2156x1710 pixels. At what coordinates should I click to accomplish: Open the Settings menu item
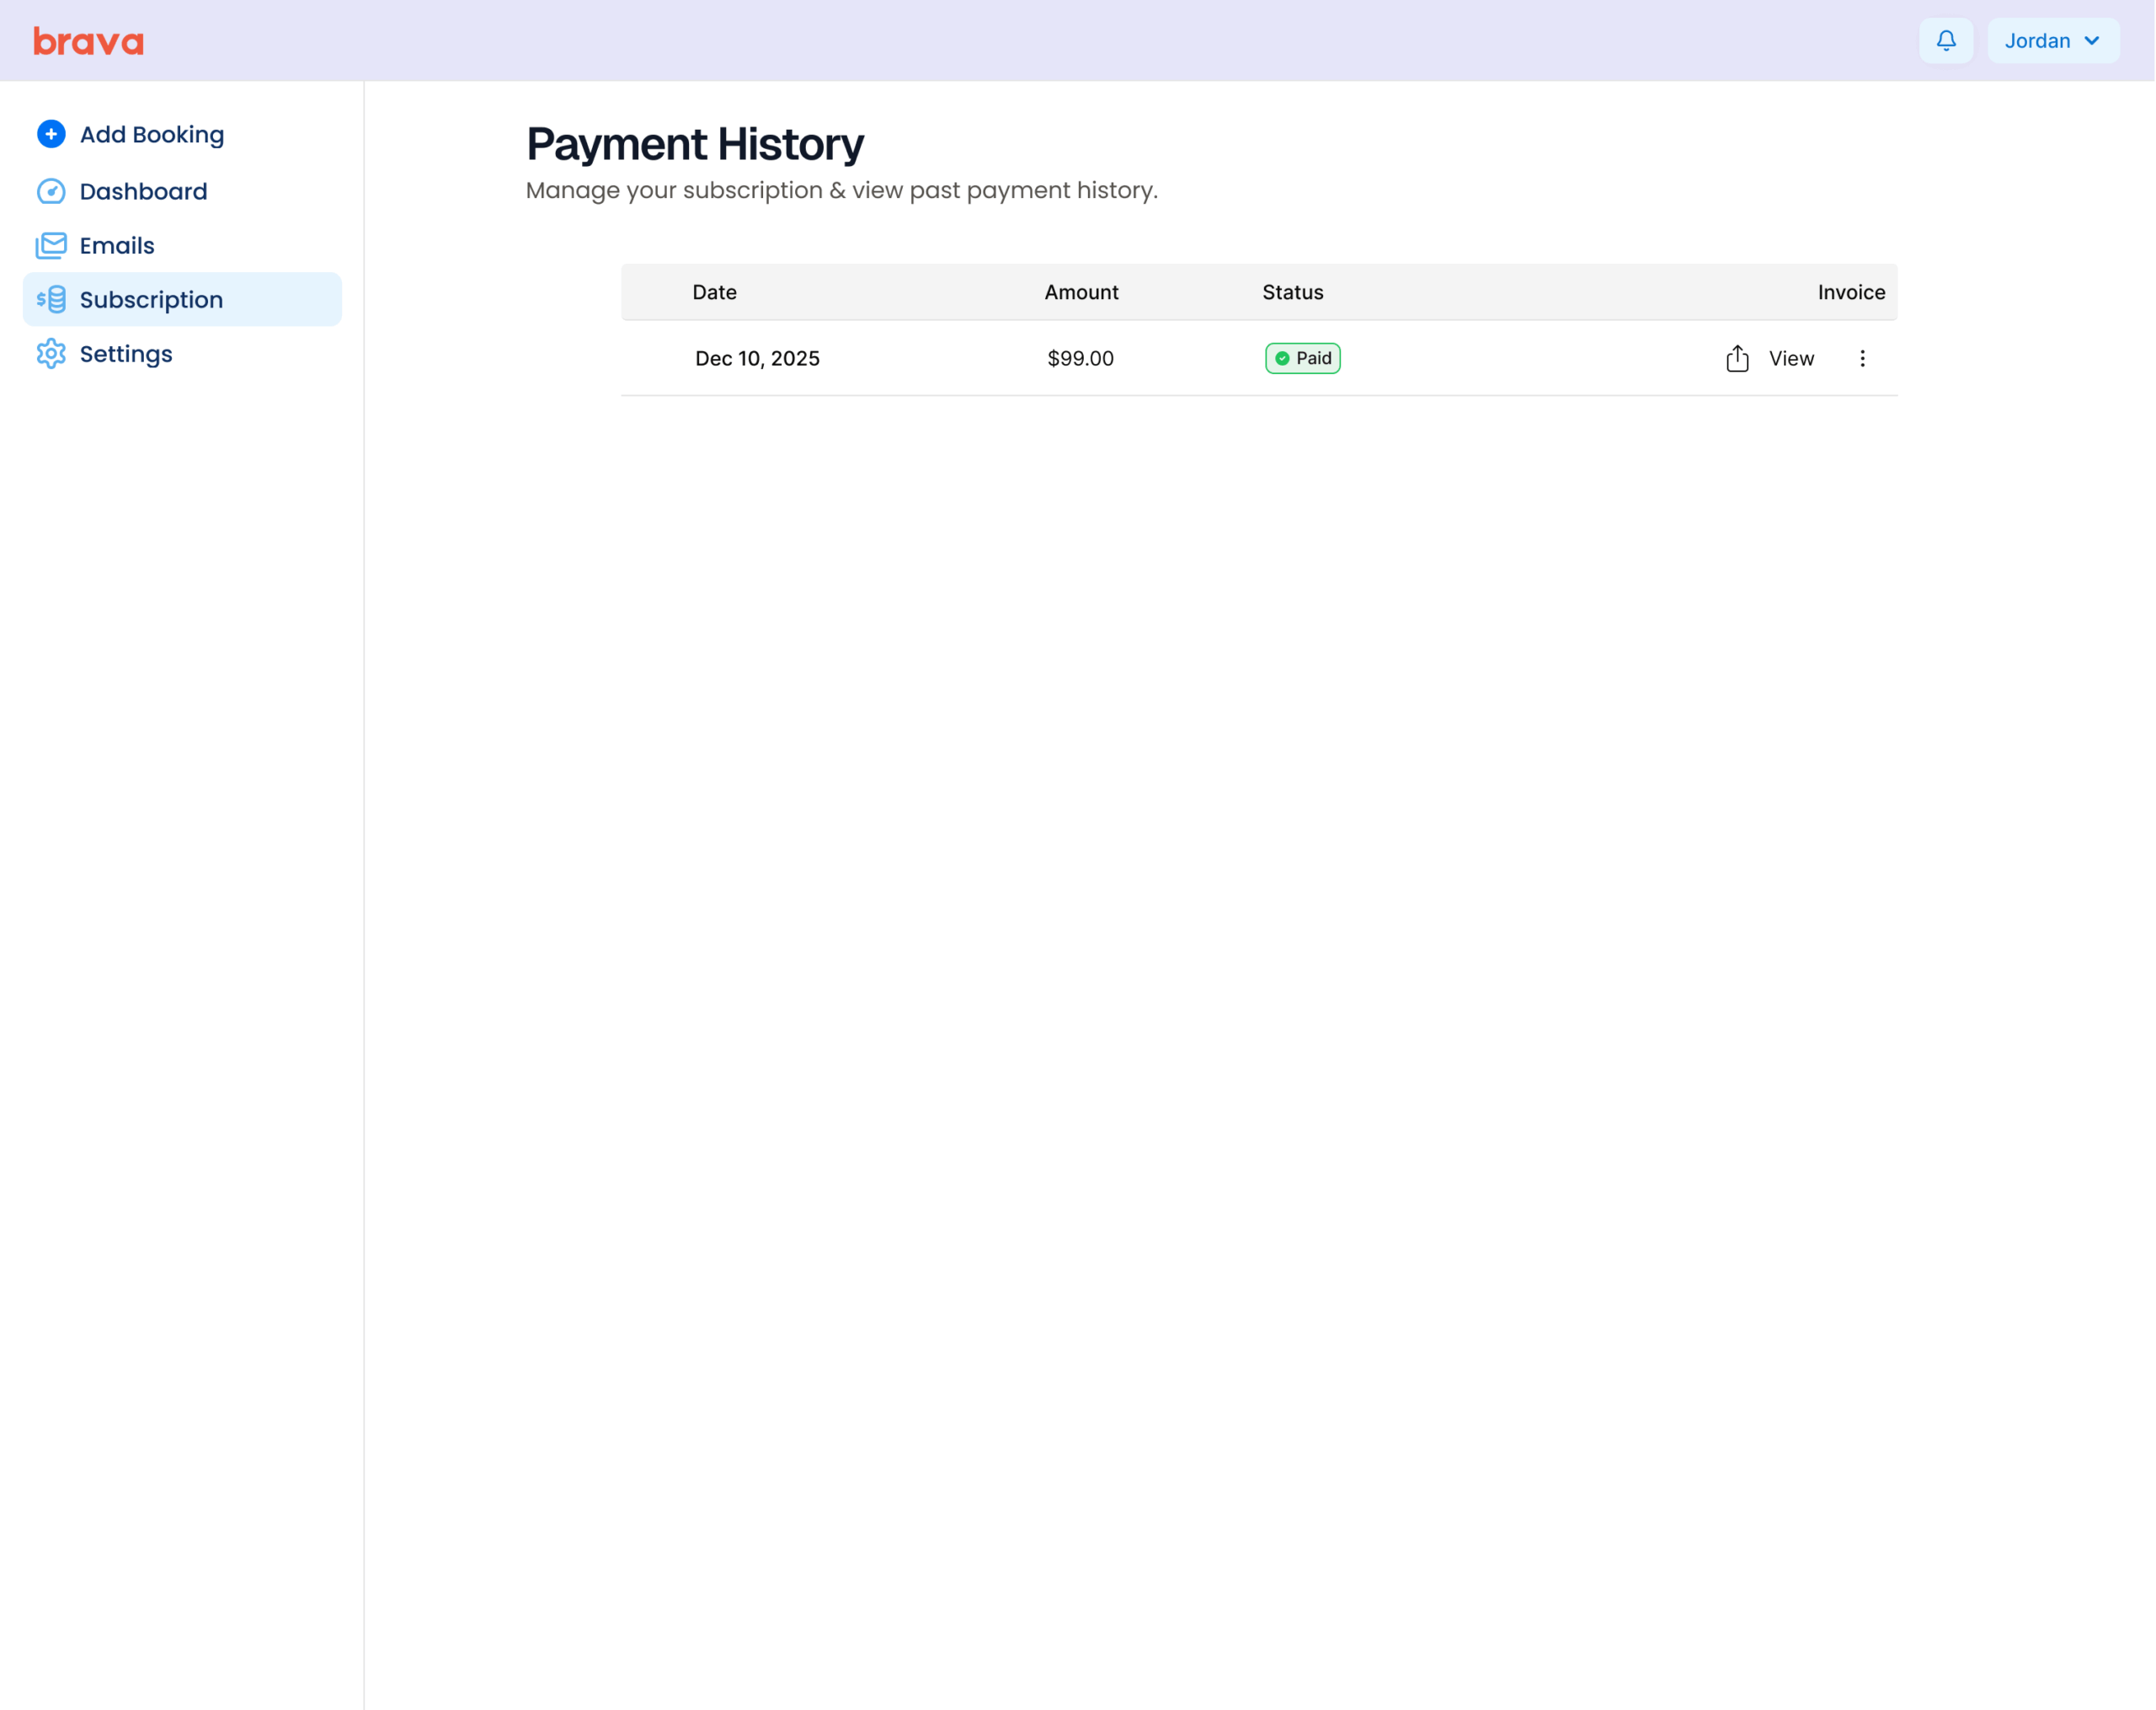(126, 354)
